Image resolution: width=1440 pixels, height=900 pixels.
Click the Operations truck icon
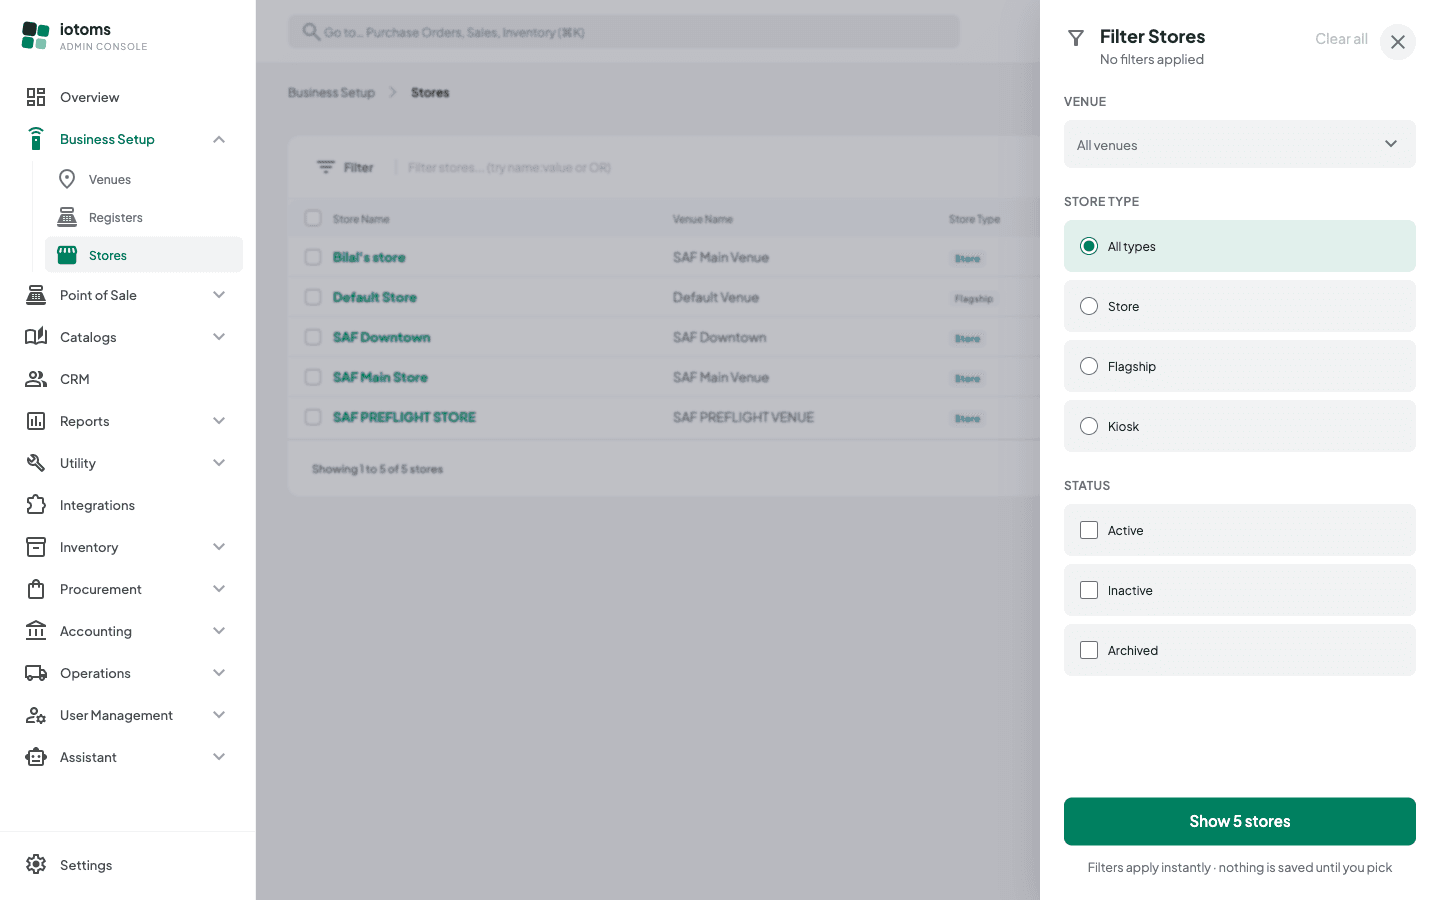click(36, 673)
